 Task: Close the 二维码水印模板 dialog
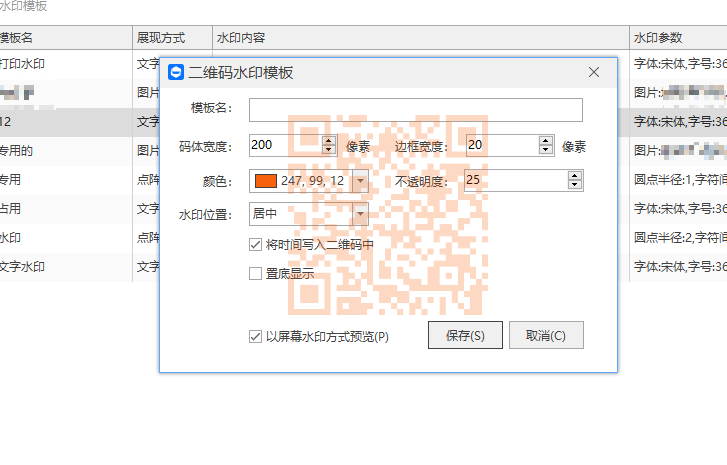594,72
